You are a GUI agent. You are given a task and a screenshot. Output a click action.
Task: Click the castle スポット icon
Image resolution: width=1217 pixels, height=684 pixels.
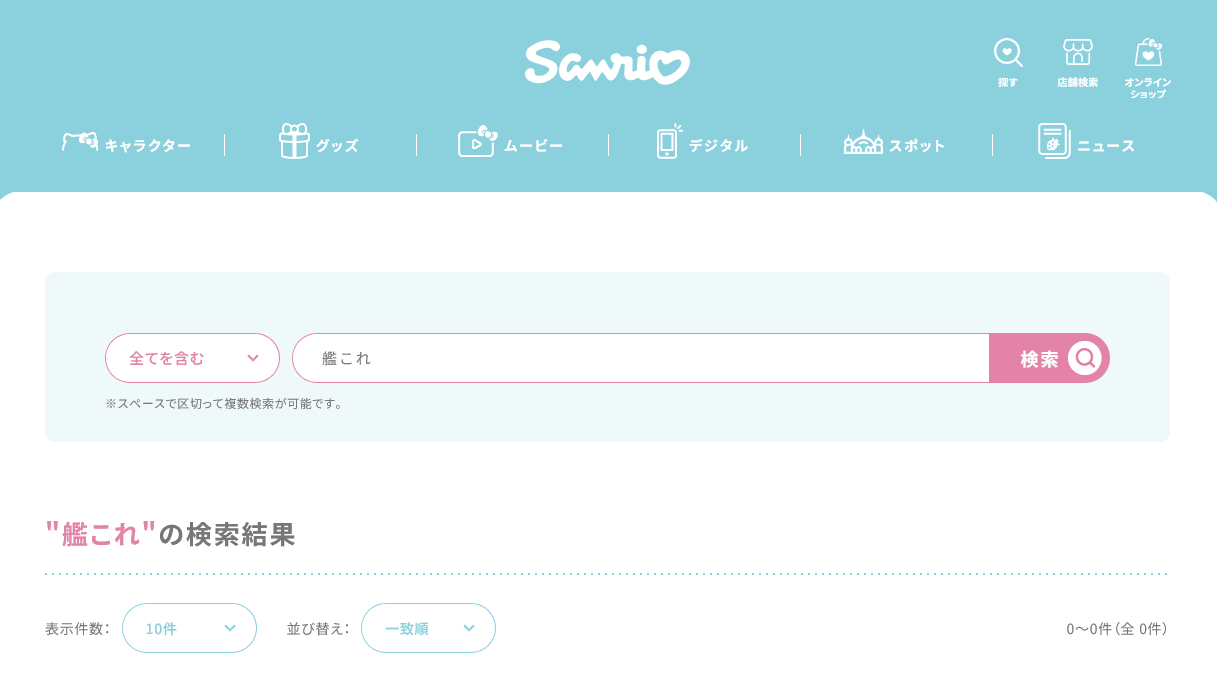pyautogui.click(x=863, y=142)
